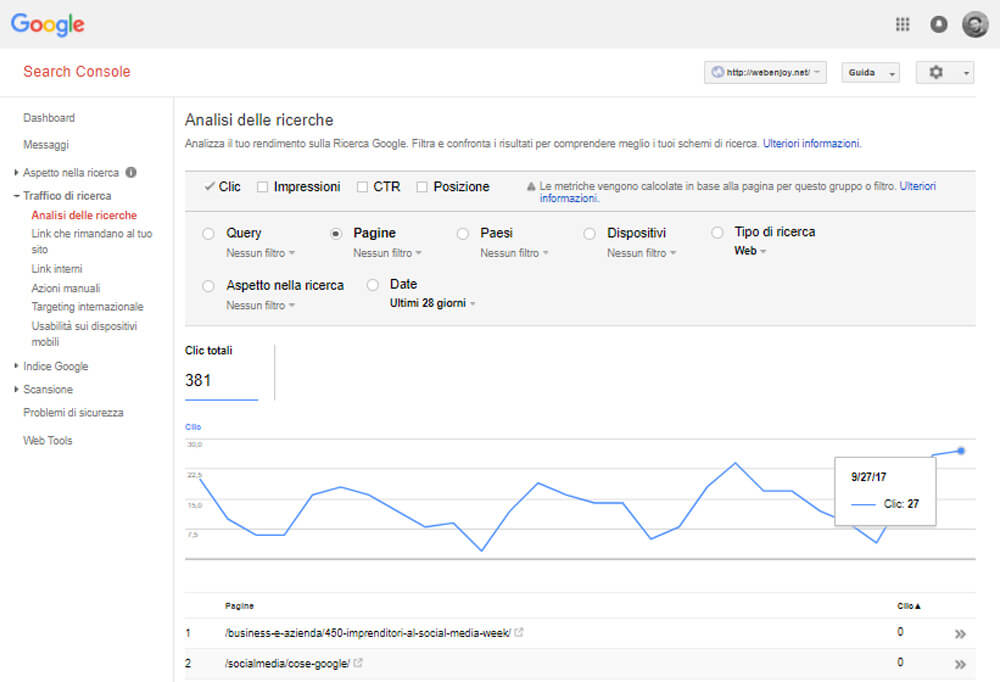Open the notifications bell
1000x682 pixels.
938,24
